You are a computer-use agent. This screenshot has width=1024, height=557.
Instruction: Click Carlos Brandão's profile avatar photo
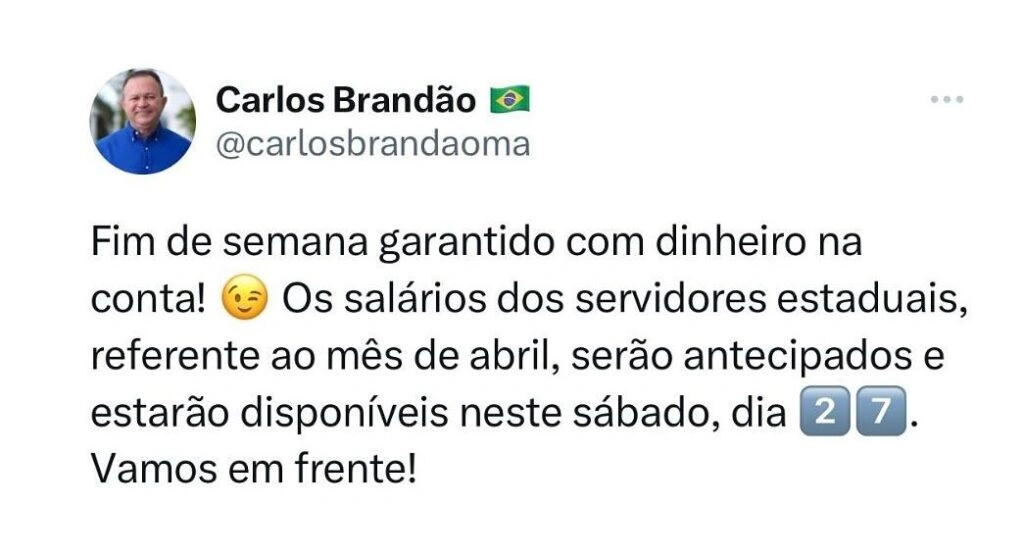click(142, 122)
